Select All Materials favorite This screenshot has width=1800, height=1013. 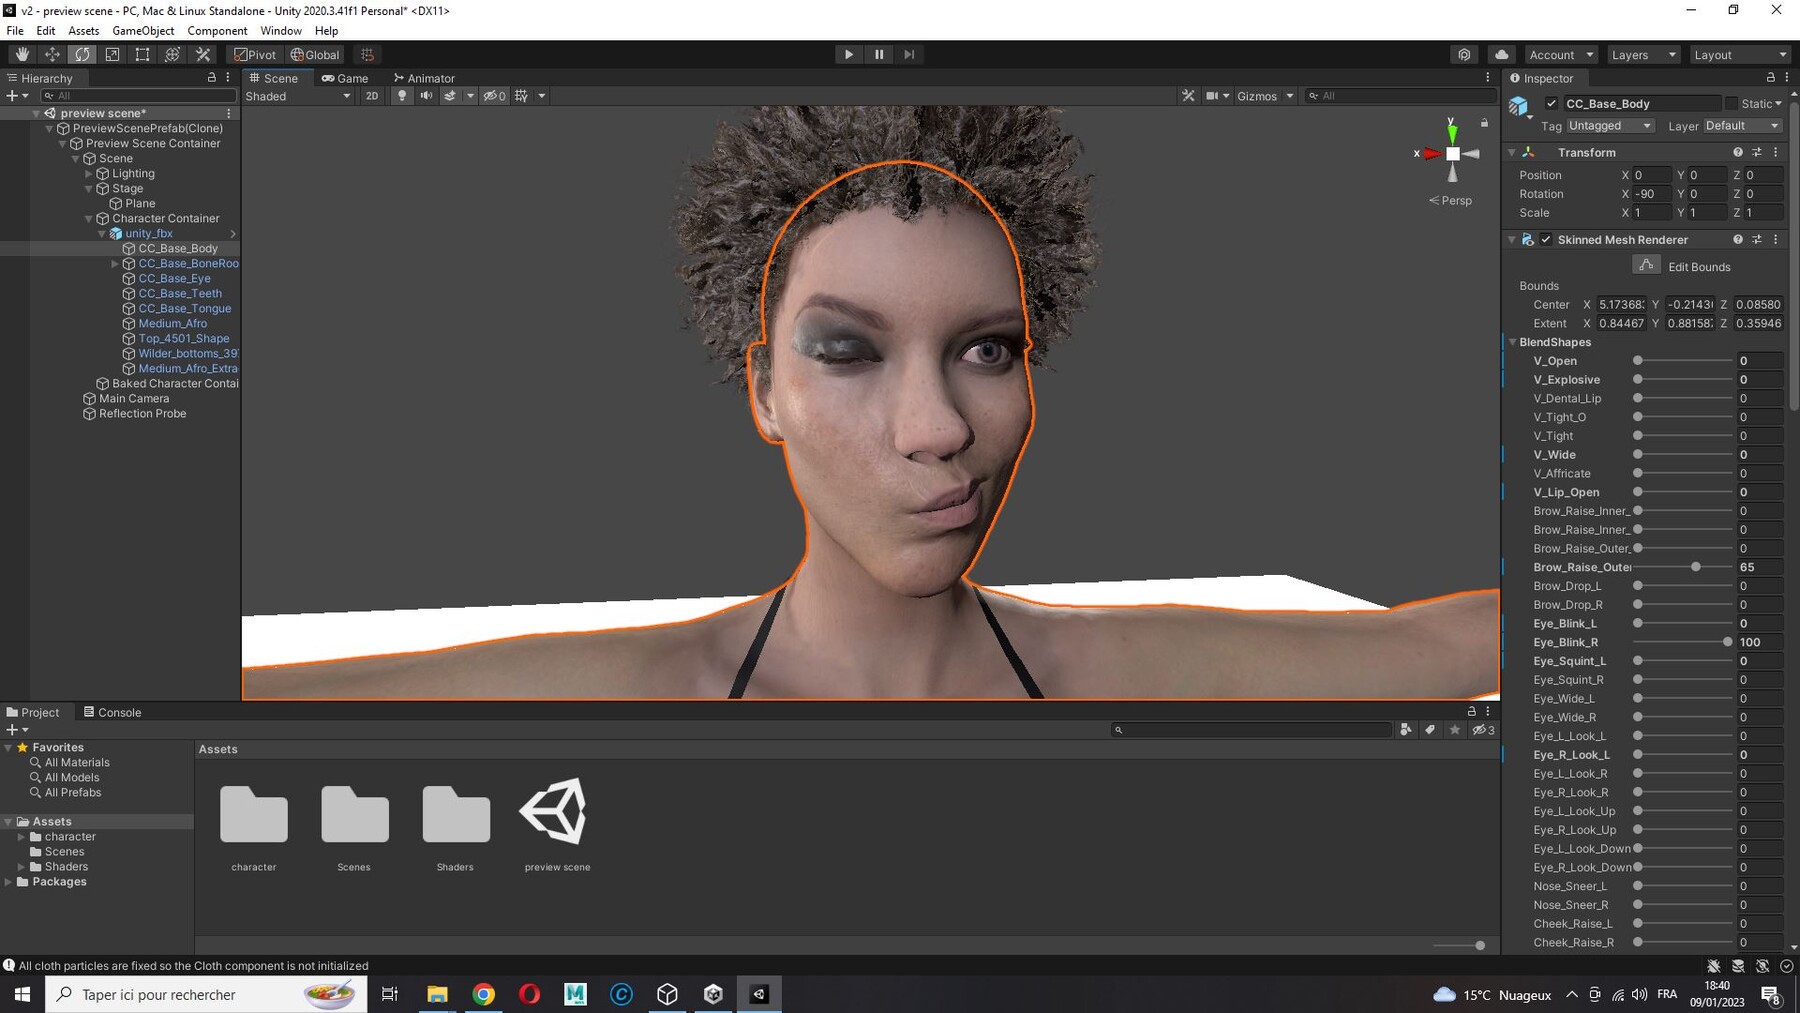pyautogui.click(x=77, y=763)
